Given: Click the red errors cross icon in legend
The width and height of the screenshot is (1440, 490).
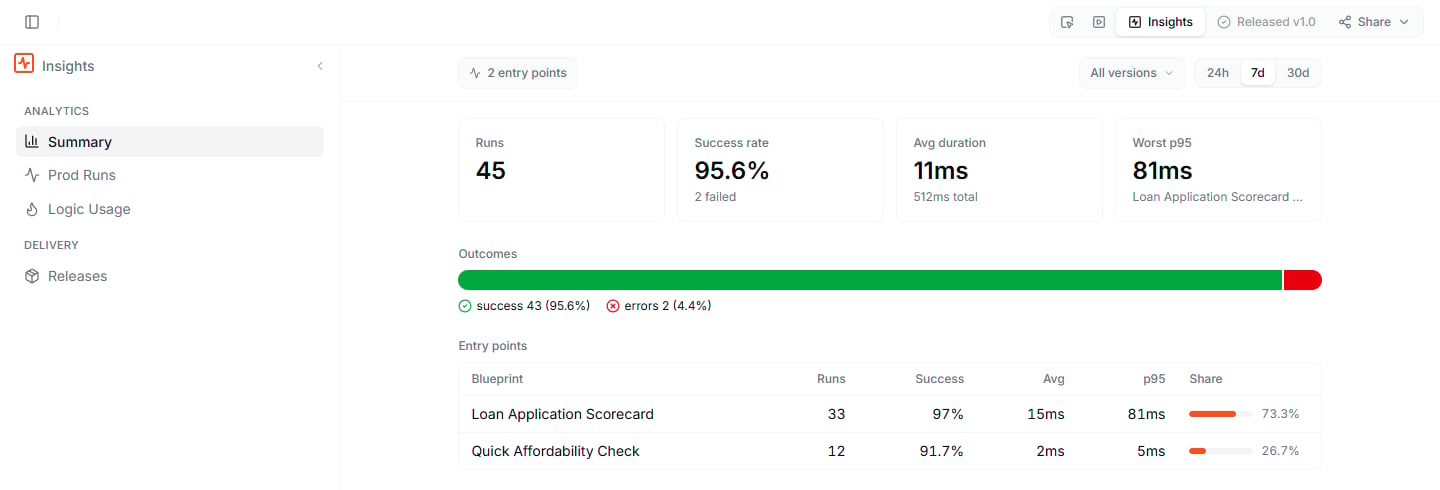Looking at the screenshot, I should (613, 306).
